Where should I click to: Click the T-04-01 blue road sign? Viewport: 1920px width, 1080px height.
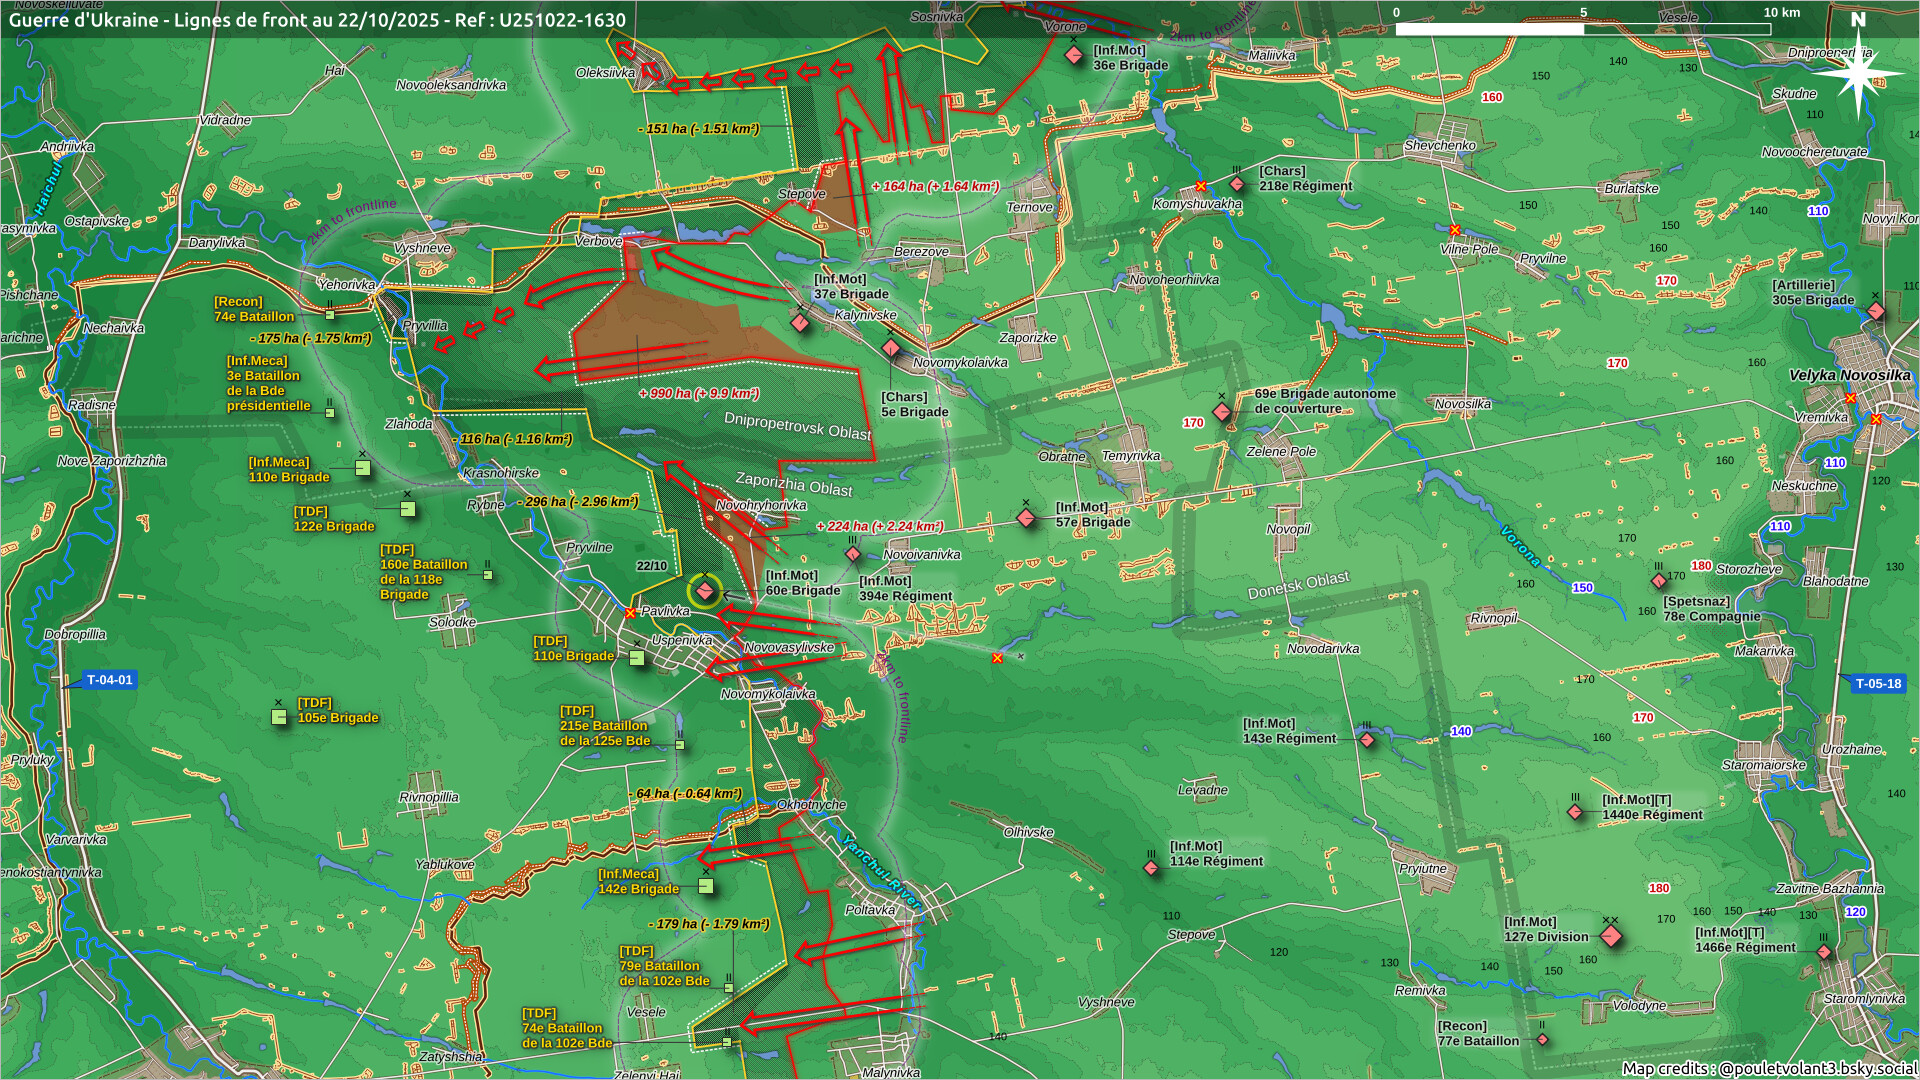click(108, 680)
